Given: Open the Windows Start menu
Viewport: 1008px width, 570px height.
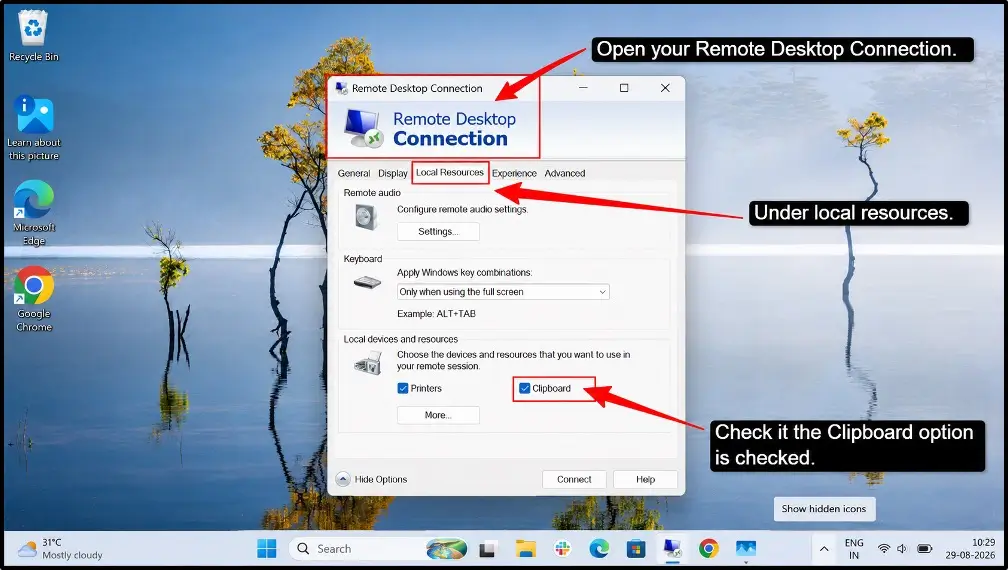Looking at the screenshot, I should click(267, 549).
